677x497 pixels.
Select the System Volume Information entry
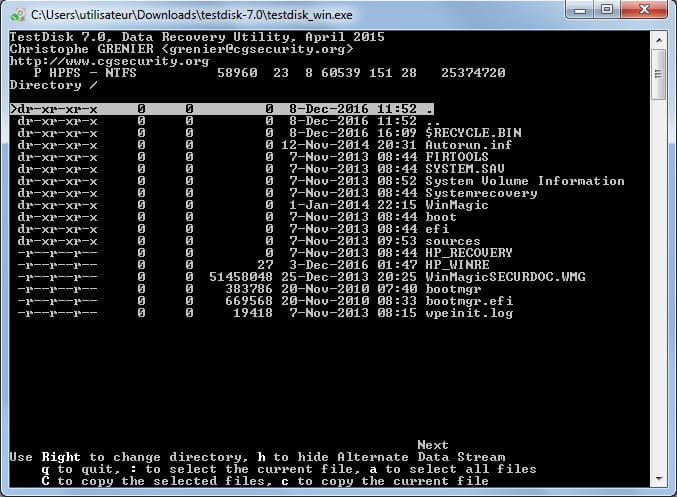click(321, 181)
